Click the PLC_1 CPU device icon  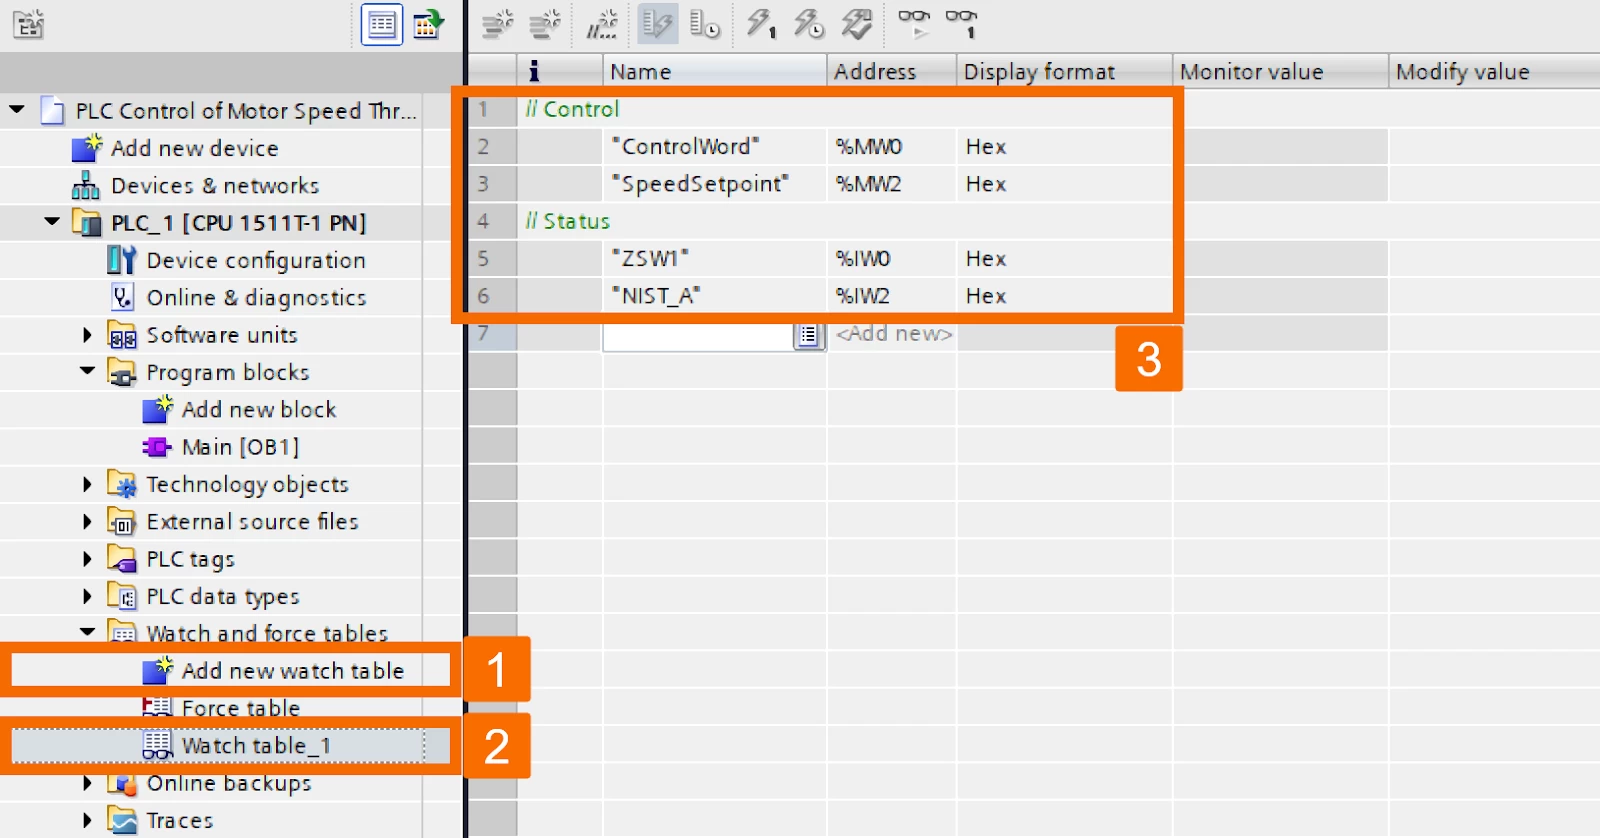(87, 222)
